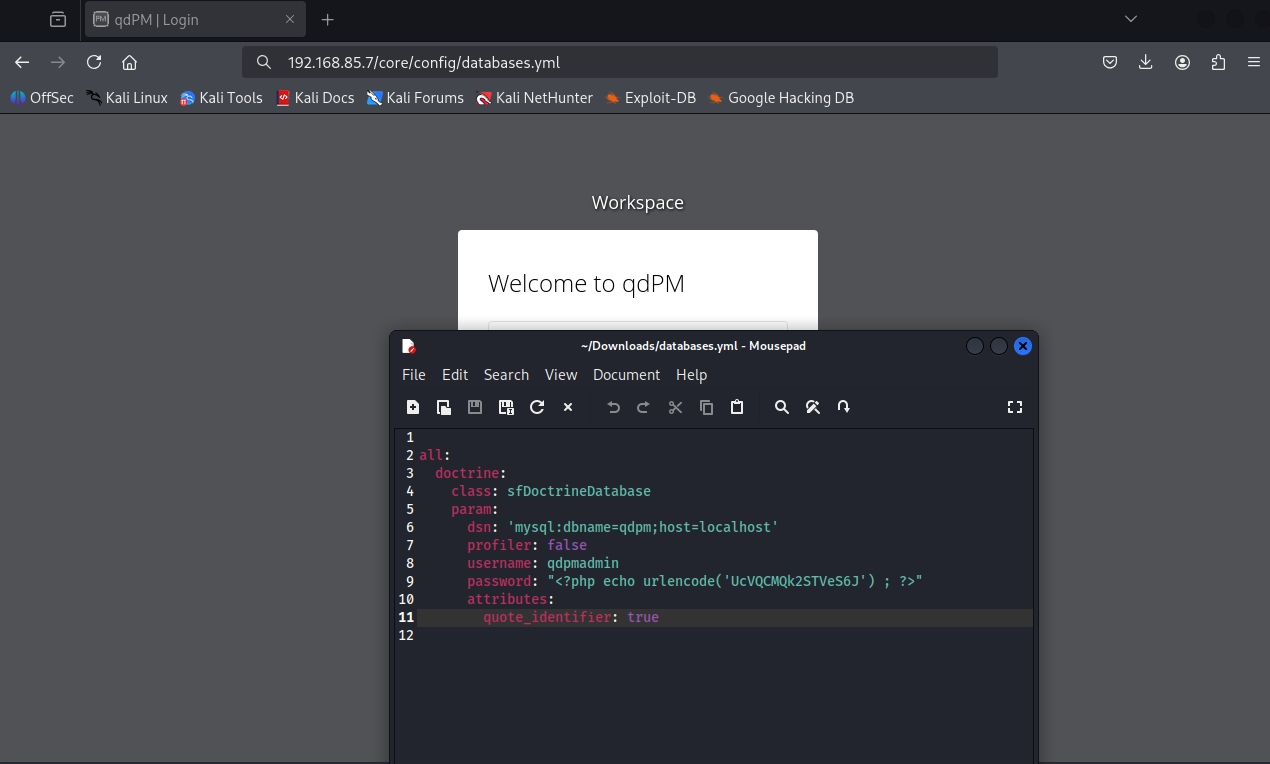Viewport: 1270px width, 764px height.
Task: Toggle fullscreen mode in Mousepad toolbar
Action: [1015, 407]
